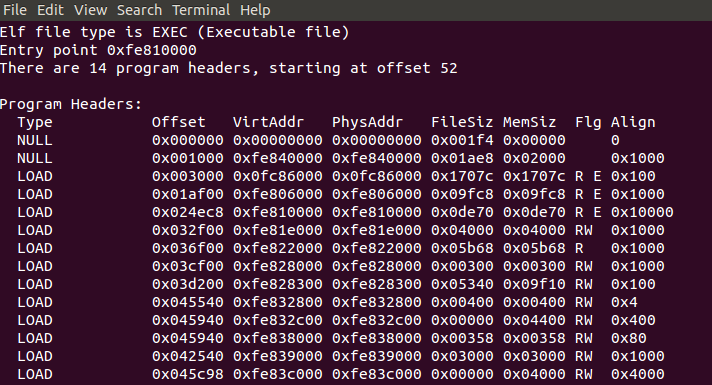Open the Edit menu
The width and height of the screenshot is (712, 385).
[x=50, y=10]
